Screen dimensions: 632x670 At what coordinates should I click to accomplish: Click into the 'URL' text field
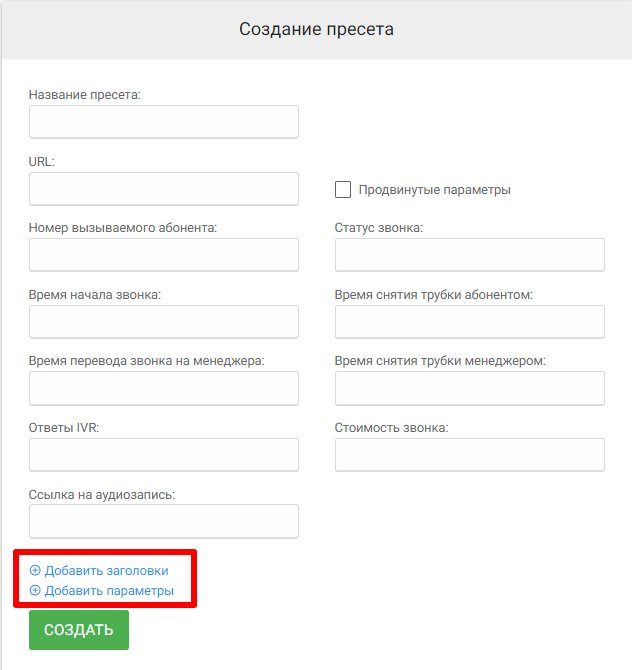point(164,188)
